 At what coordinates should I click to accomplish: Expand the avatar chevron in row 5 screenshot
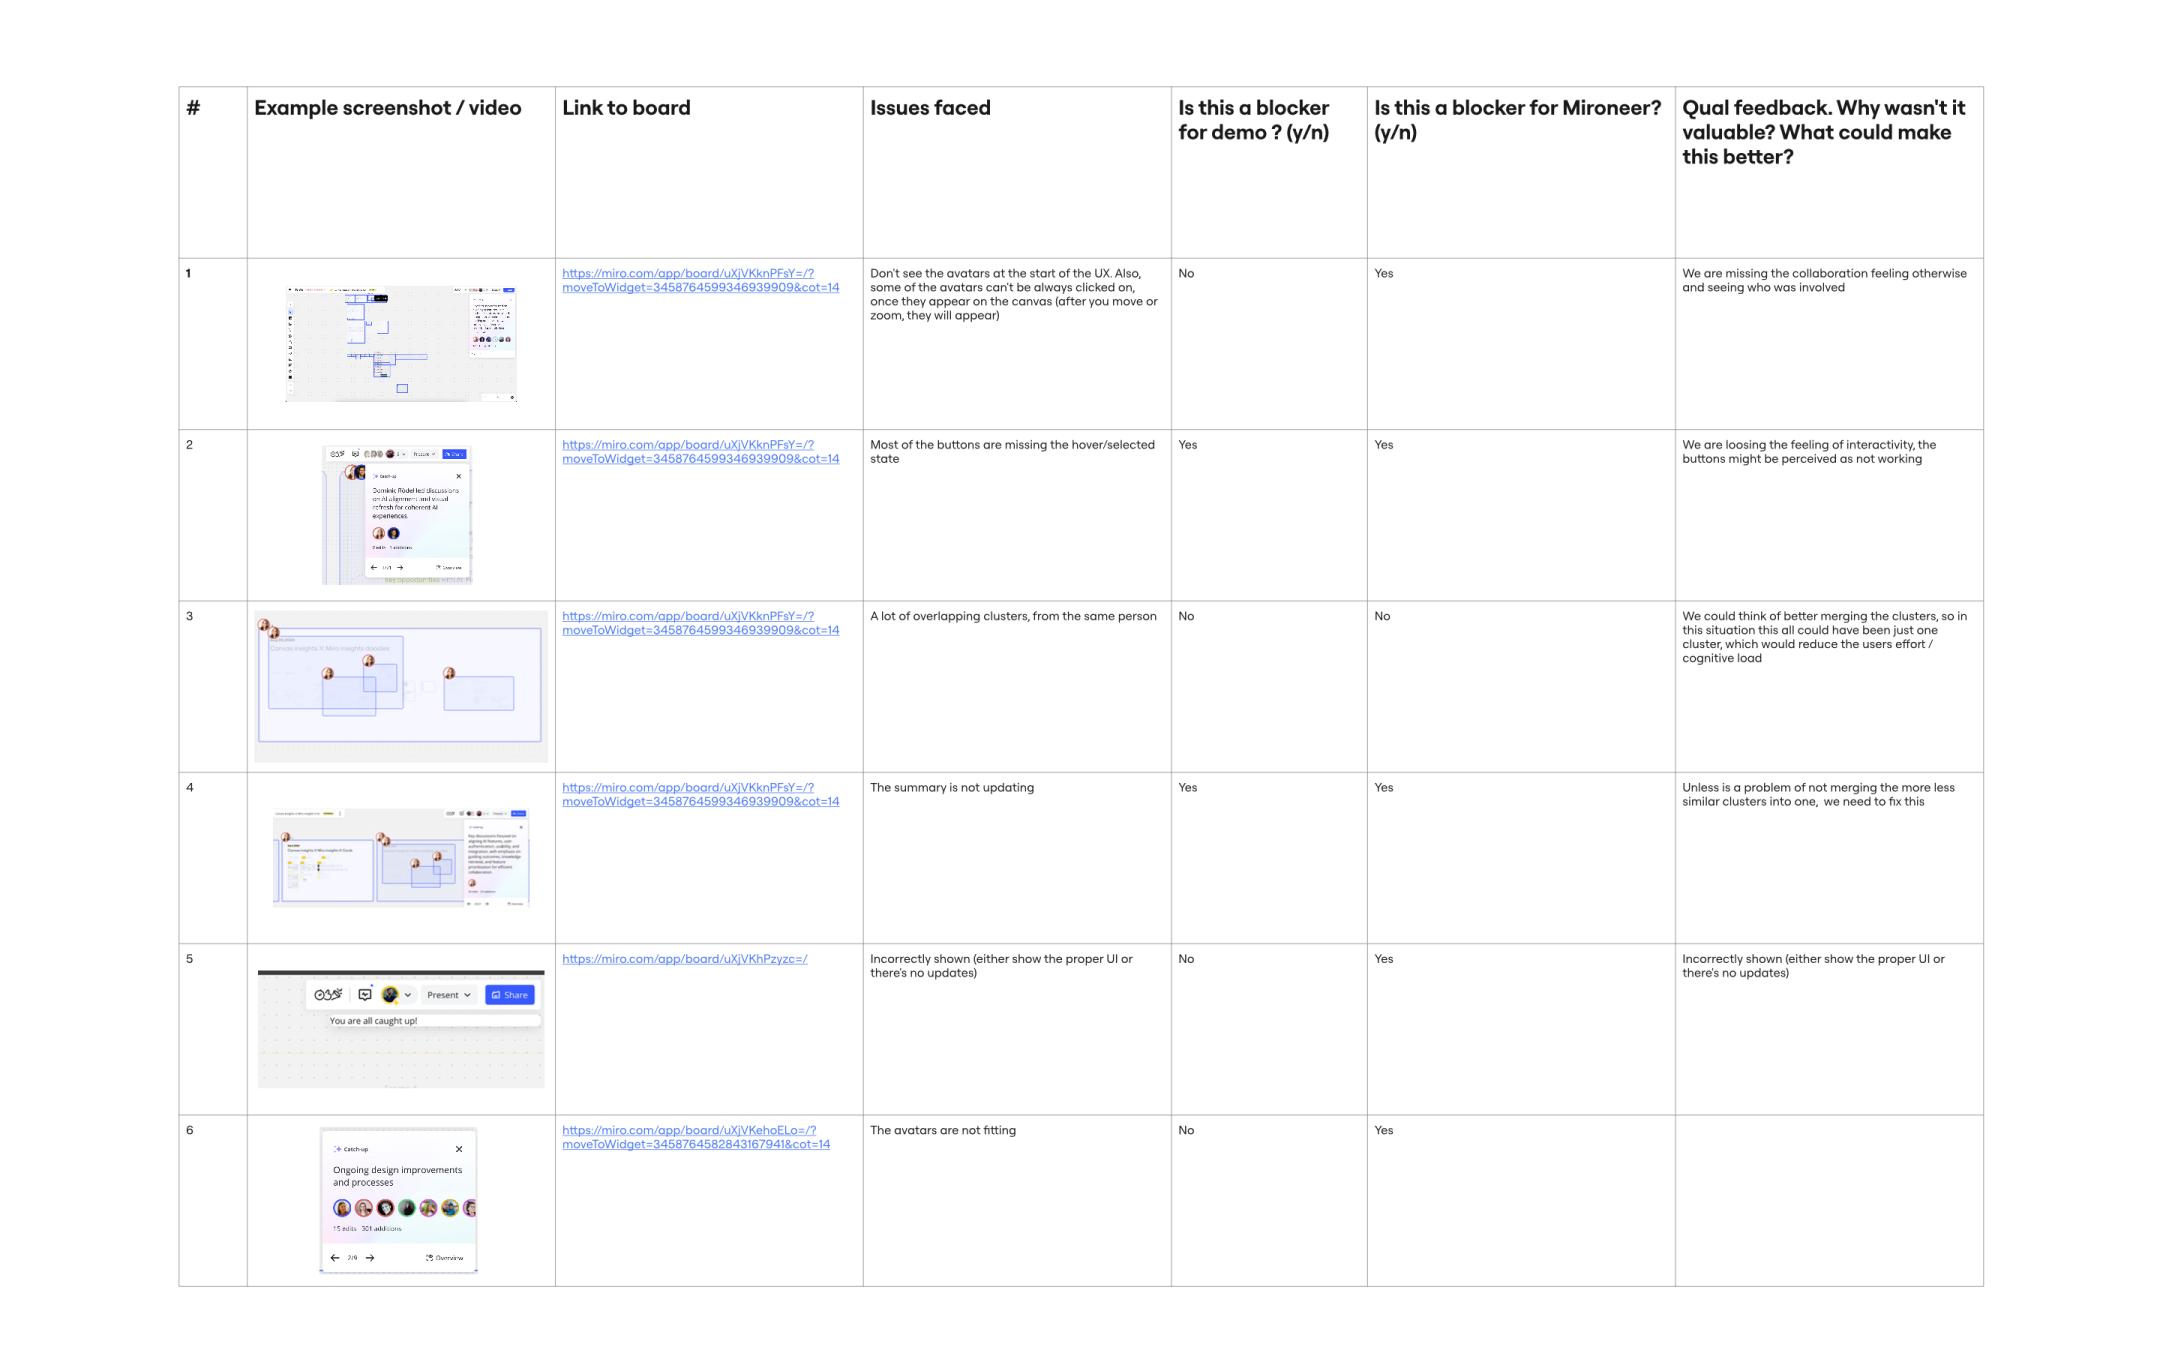(x=408, y=995)
